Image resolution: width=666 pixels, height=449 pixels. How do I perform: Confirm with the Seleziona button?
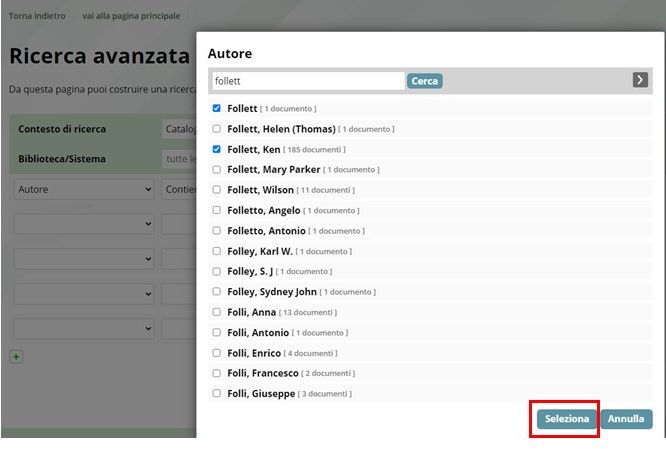click(x=566, y=419)
